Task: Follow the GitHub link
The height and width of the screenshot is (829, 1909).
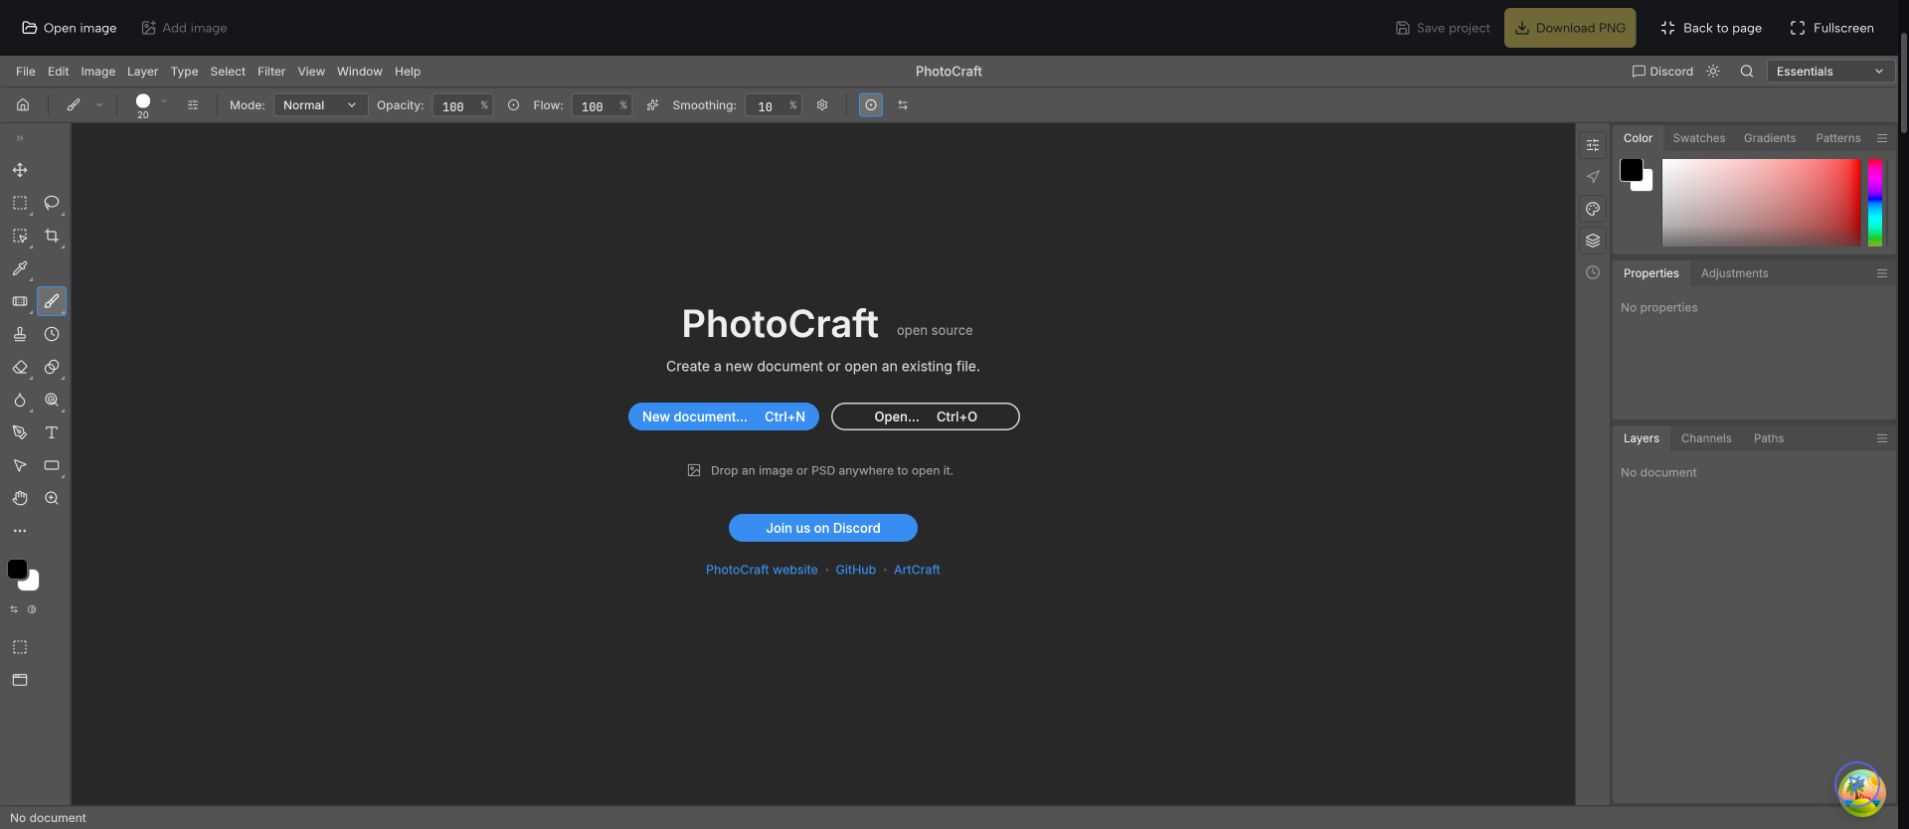Action: click(855, 570)
